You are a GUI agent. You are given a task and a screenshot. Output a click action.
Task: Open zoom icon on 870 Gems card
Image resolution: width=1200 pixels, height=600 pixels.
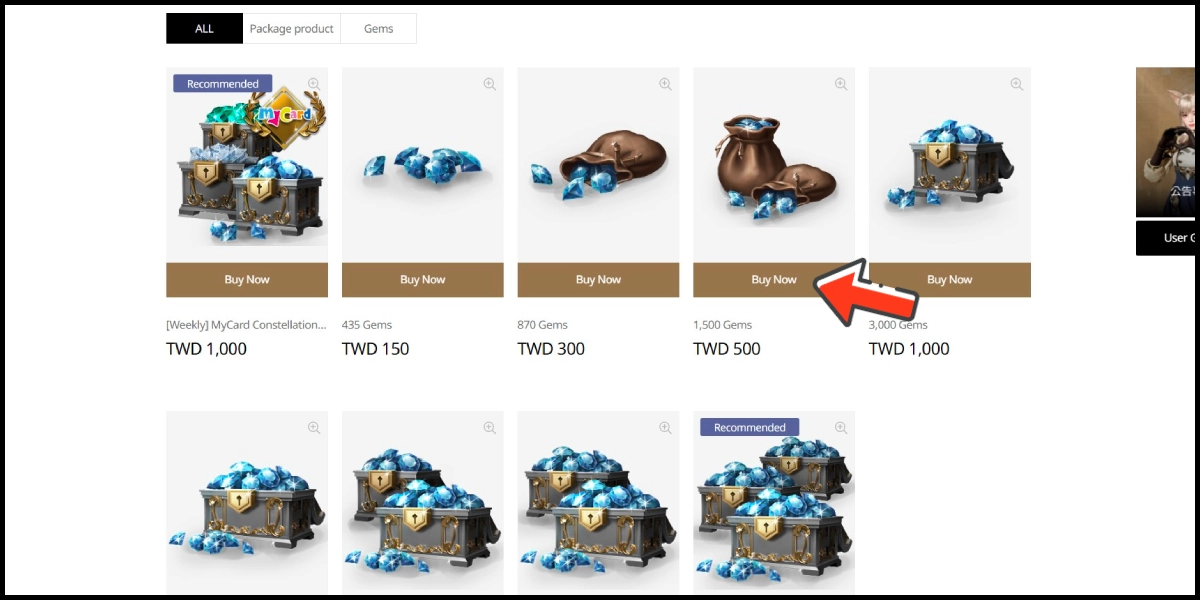pyautogui.click(x=665, y=84)
